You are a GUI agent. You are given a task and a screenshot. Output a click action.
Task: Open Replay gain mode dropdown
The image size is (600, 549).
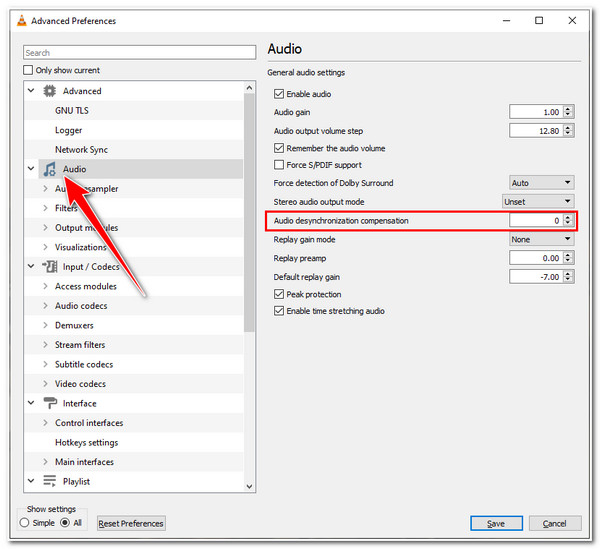pyautogui.click(x=541, y=239)
